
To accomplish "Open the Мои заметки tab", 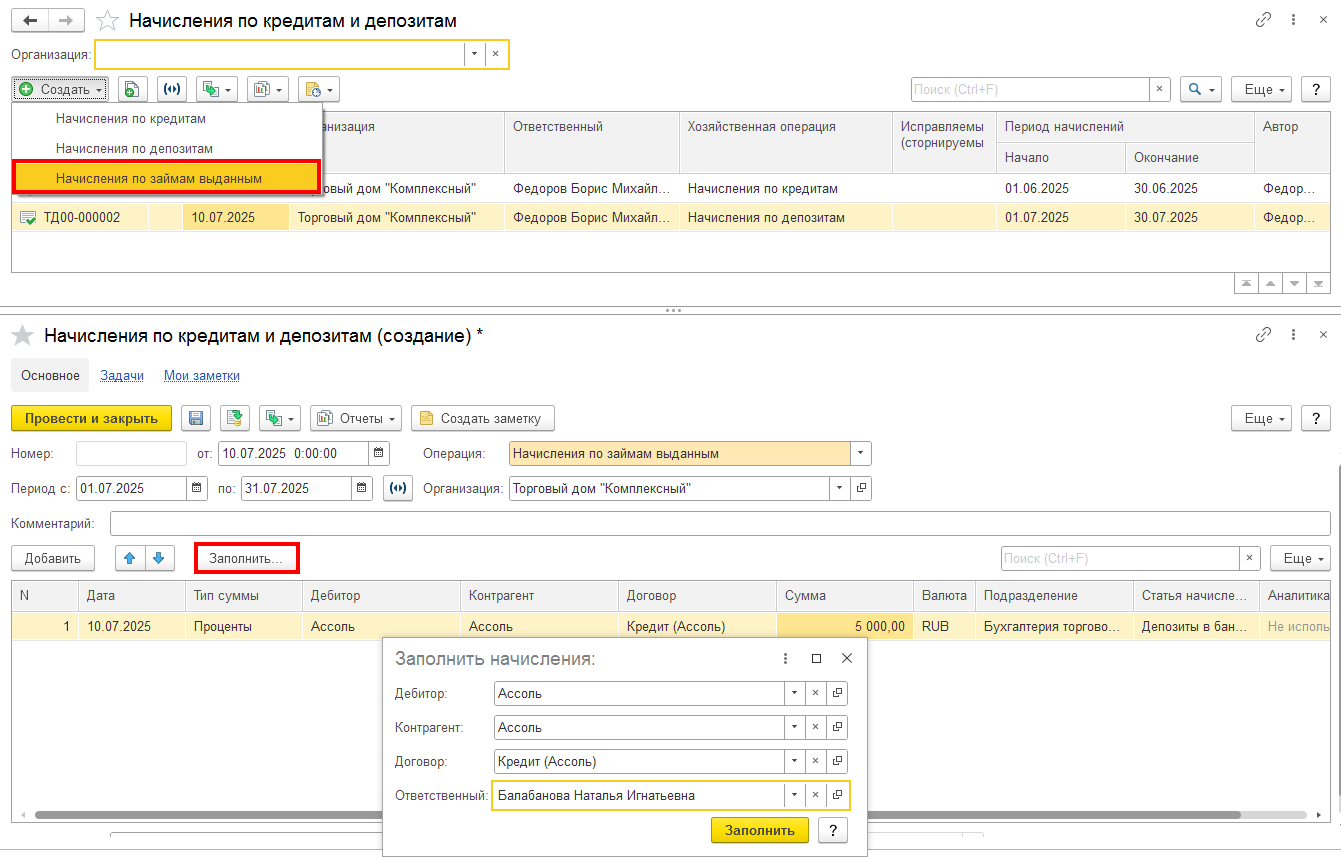I will click(x=202, y=376).
